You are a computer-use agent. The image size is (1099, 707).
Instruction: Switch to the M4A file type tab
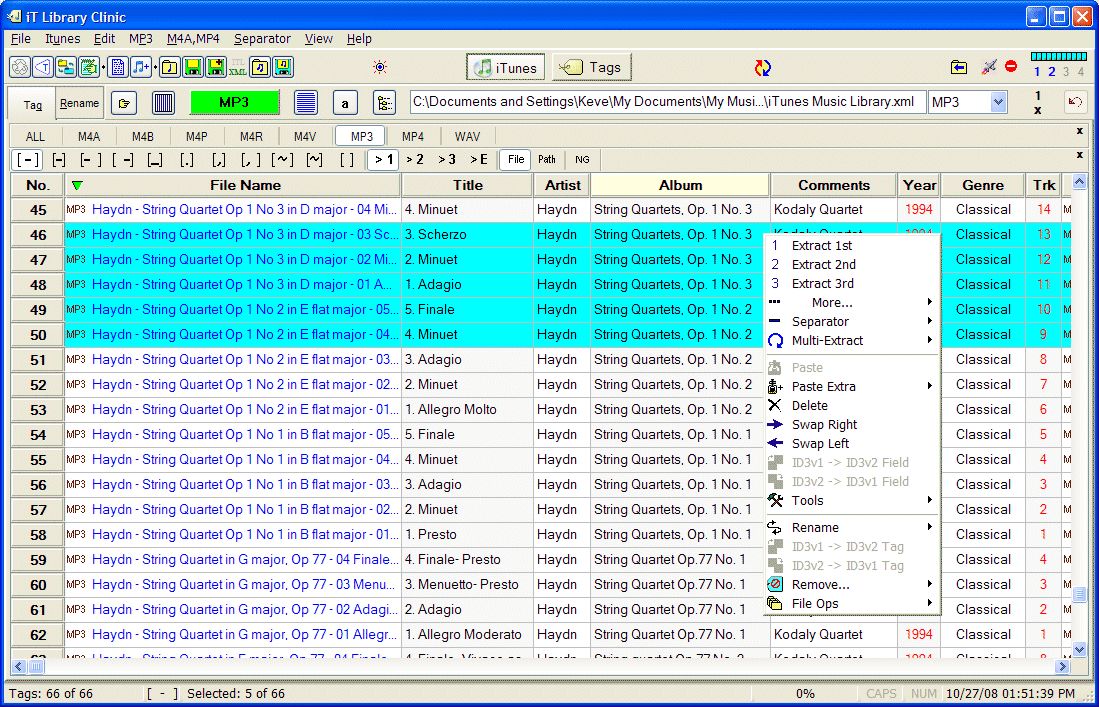89,137
